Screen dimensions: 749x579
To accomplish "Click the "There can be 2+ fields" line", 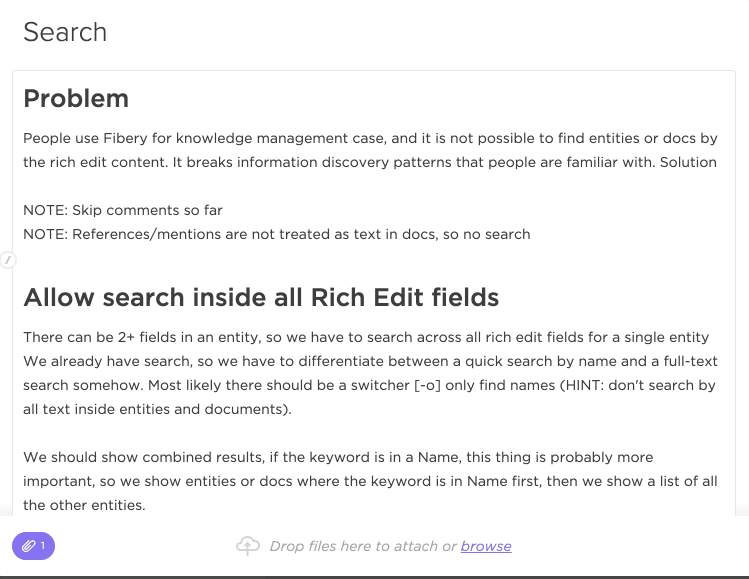I will [x=366, y=337].
